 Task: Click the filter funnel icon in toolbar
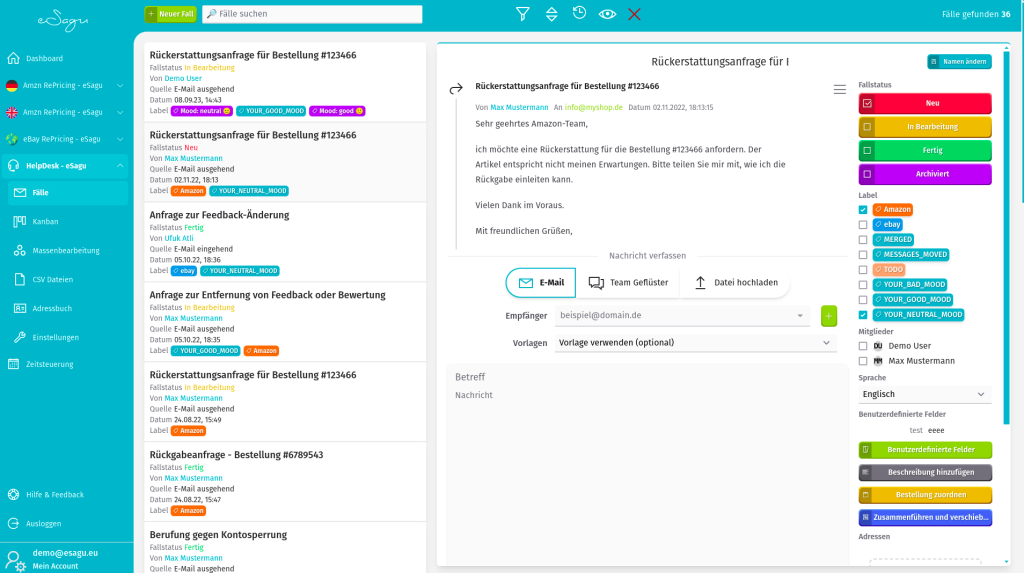click(522, 14)
